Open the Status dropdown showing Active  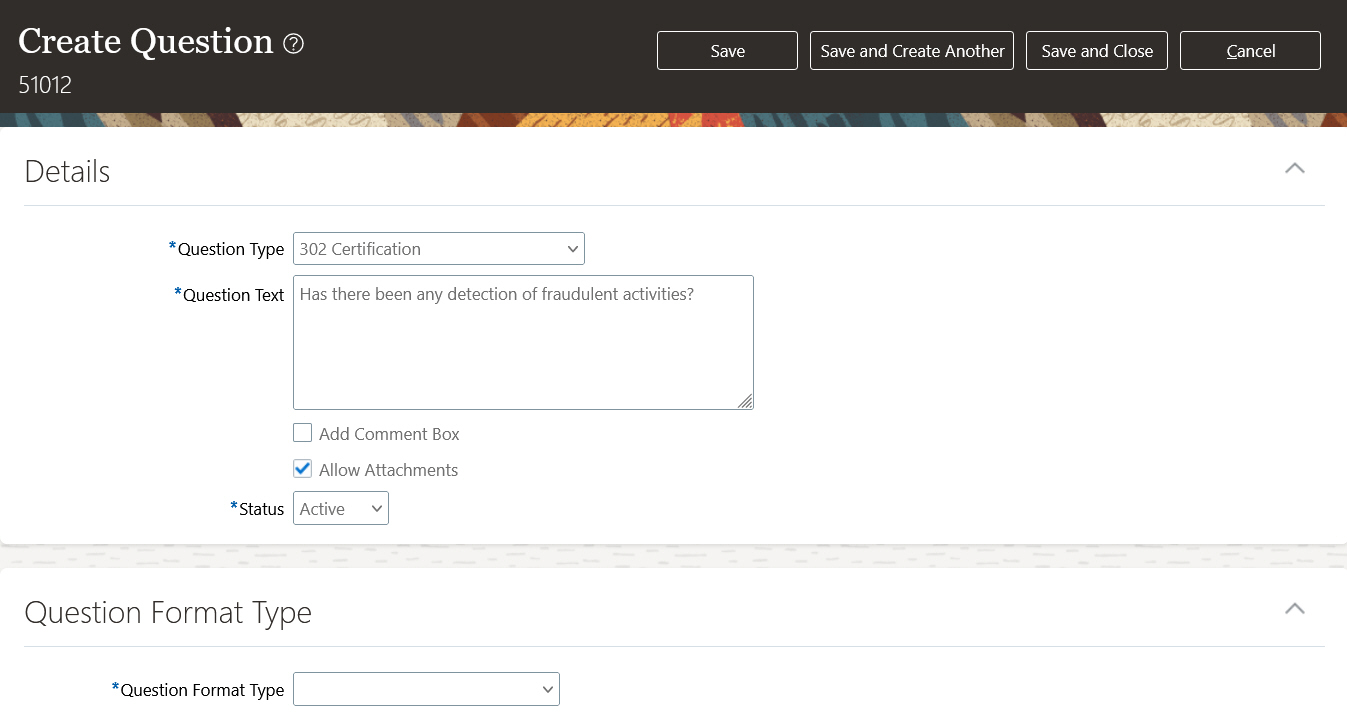point(340,509)
